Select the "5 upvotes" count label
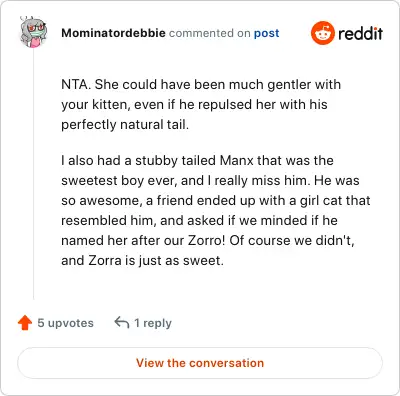Image resolution: width=400 pixels, height=396 pixels. pyautogui.click(x=65, y=323)
